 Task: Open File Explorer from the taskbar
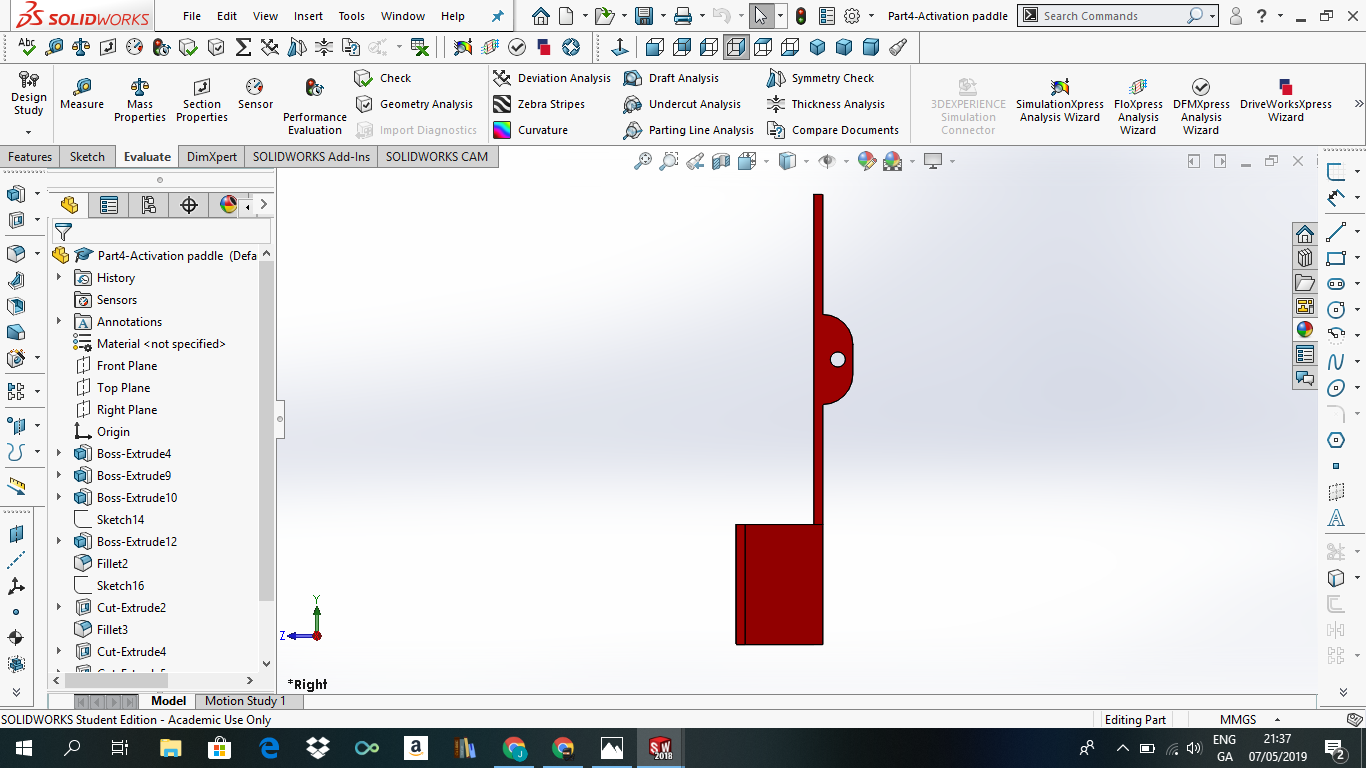[171, 748]
